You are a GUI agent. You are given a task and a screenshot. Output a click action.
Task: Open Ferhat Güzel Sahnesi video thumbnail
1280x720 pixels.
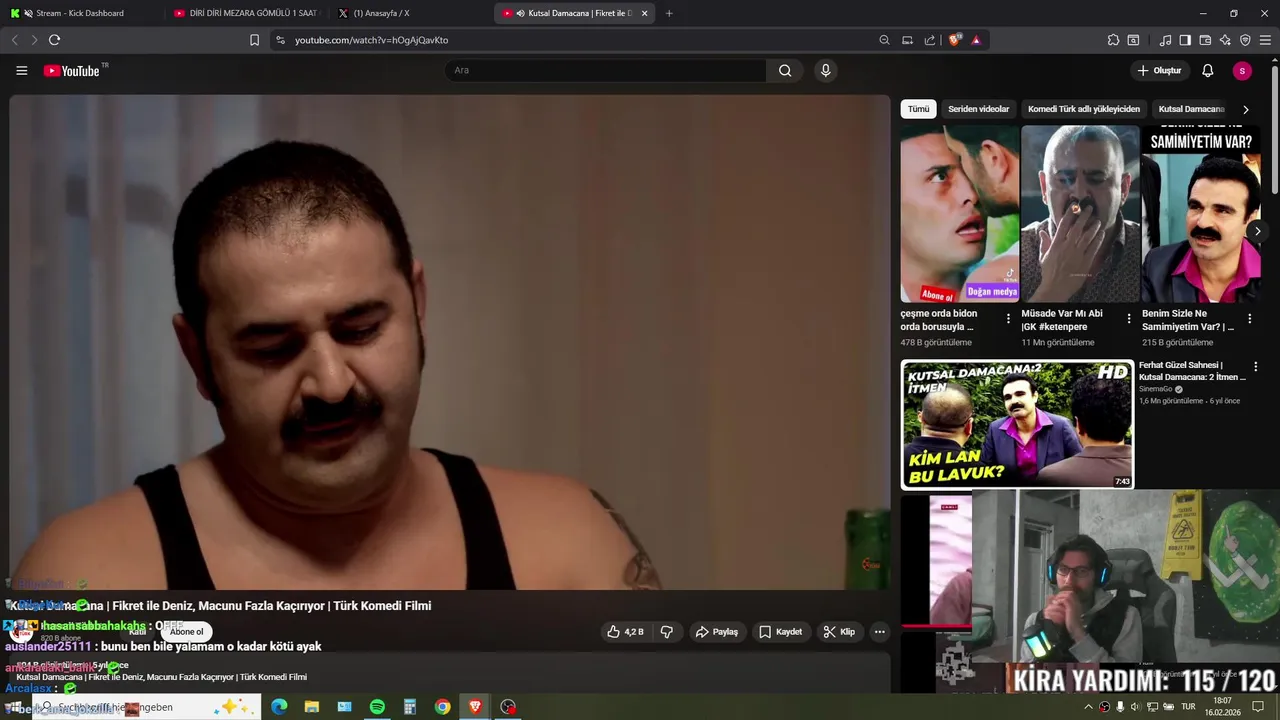point(1017,425)
